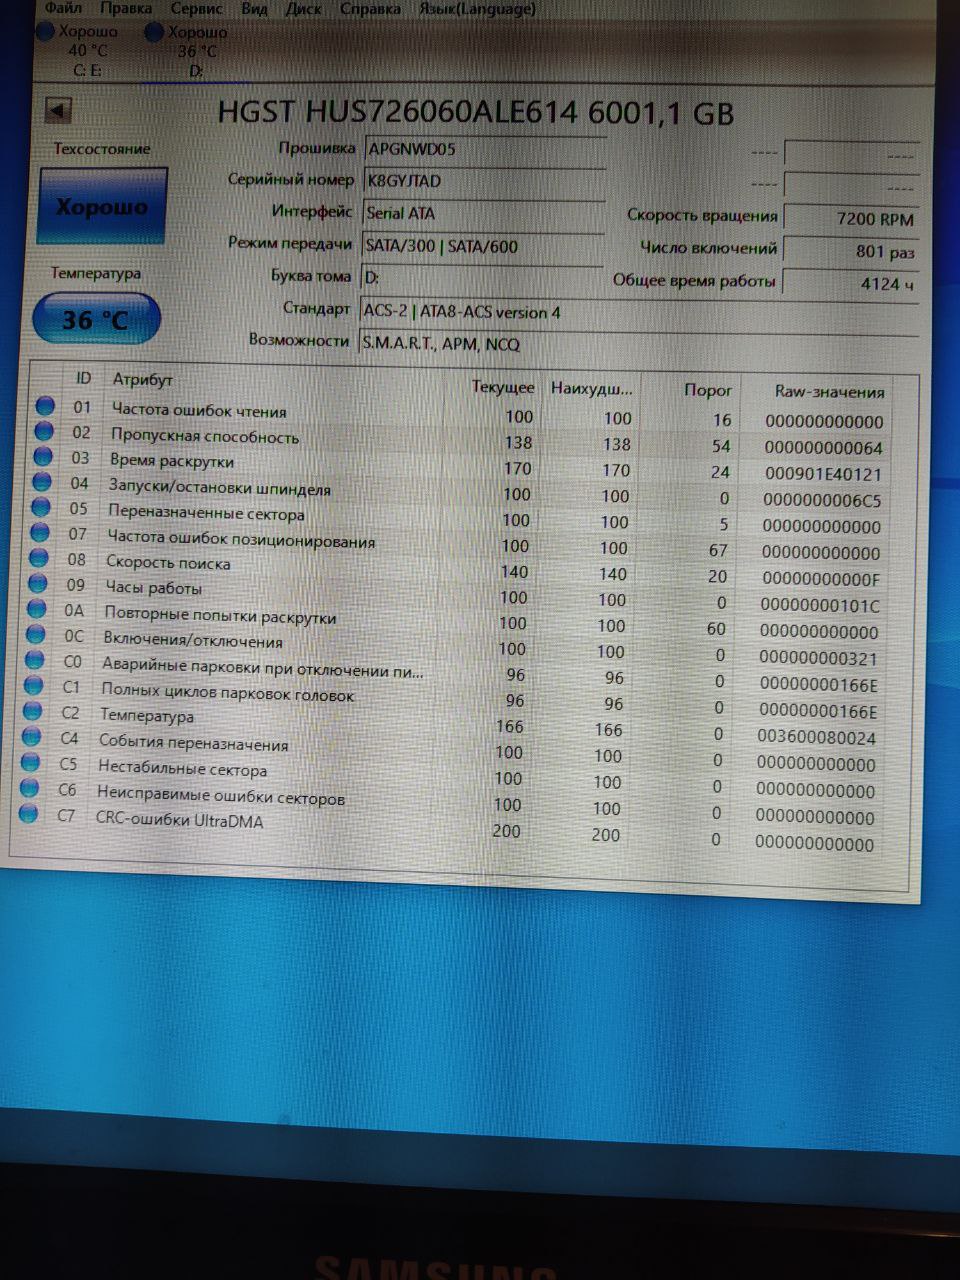Click the power-on count value 801 раз
960x1280 pixels.
850,251
